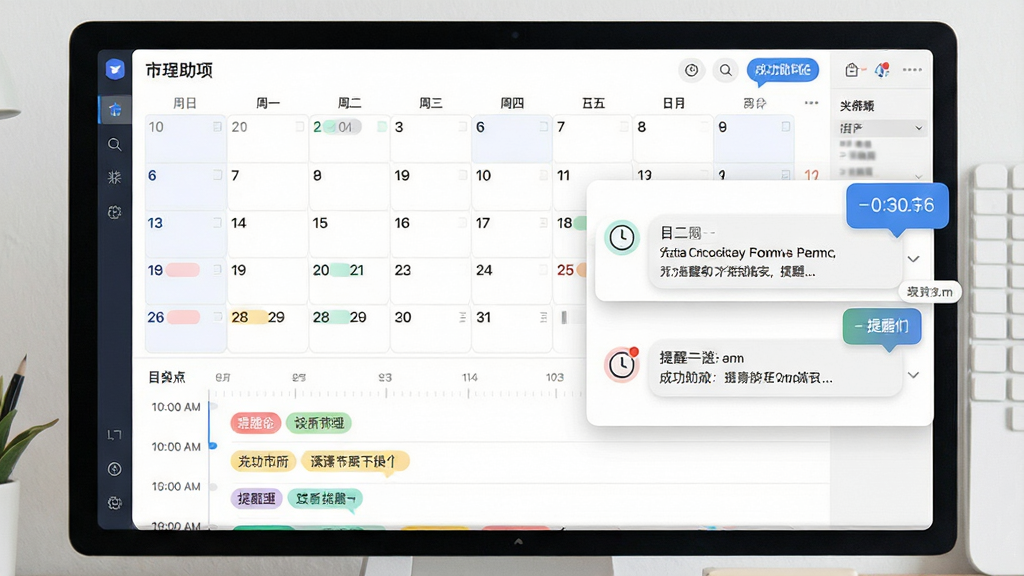Click the gray timeline dot beside 16:00 AM

[x=213, y=487]
